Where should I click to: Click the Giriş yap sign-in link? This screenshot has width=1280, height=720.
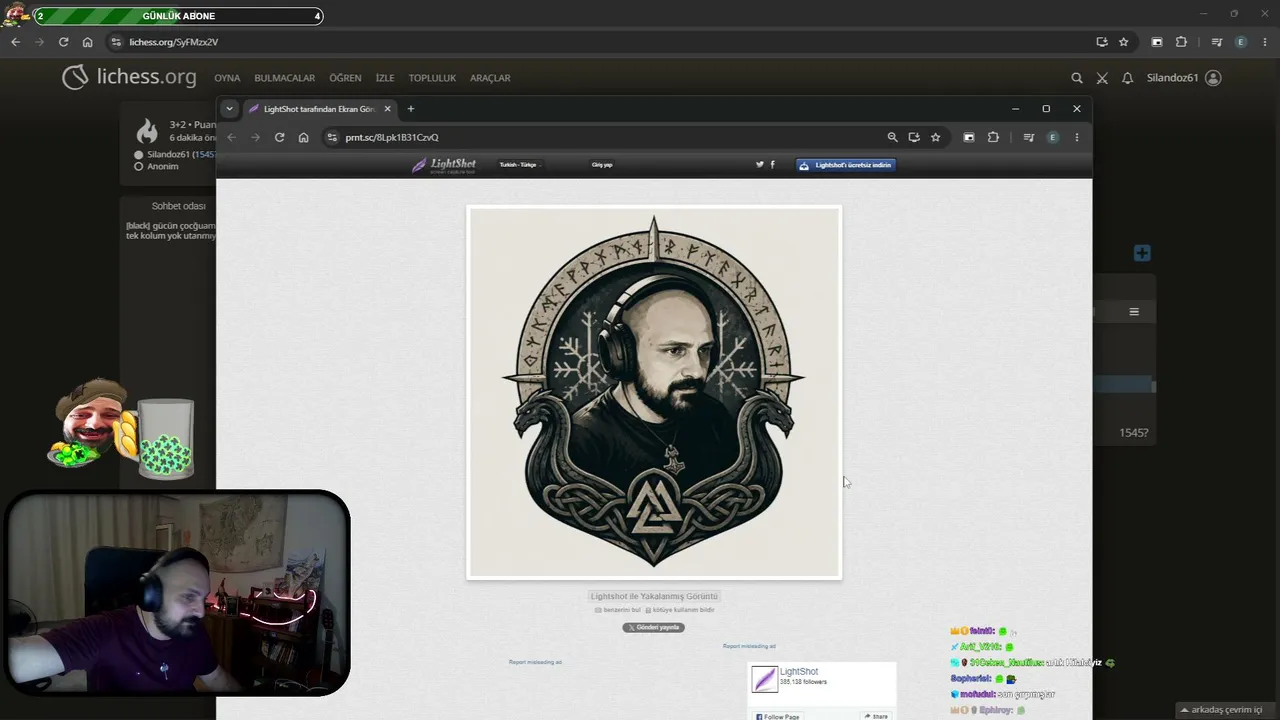tap(602, 165)
